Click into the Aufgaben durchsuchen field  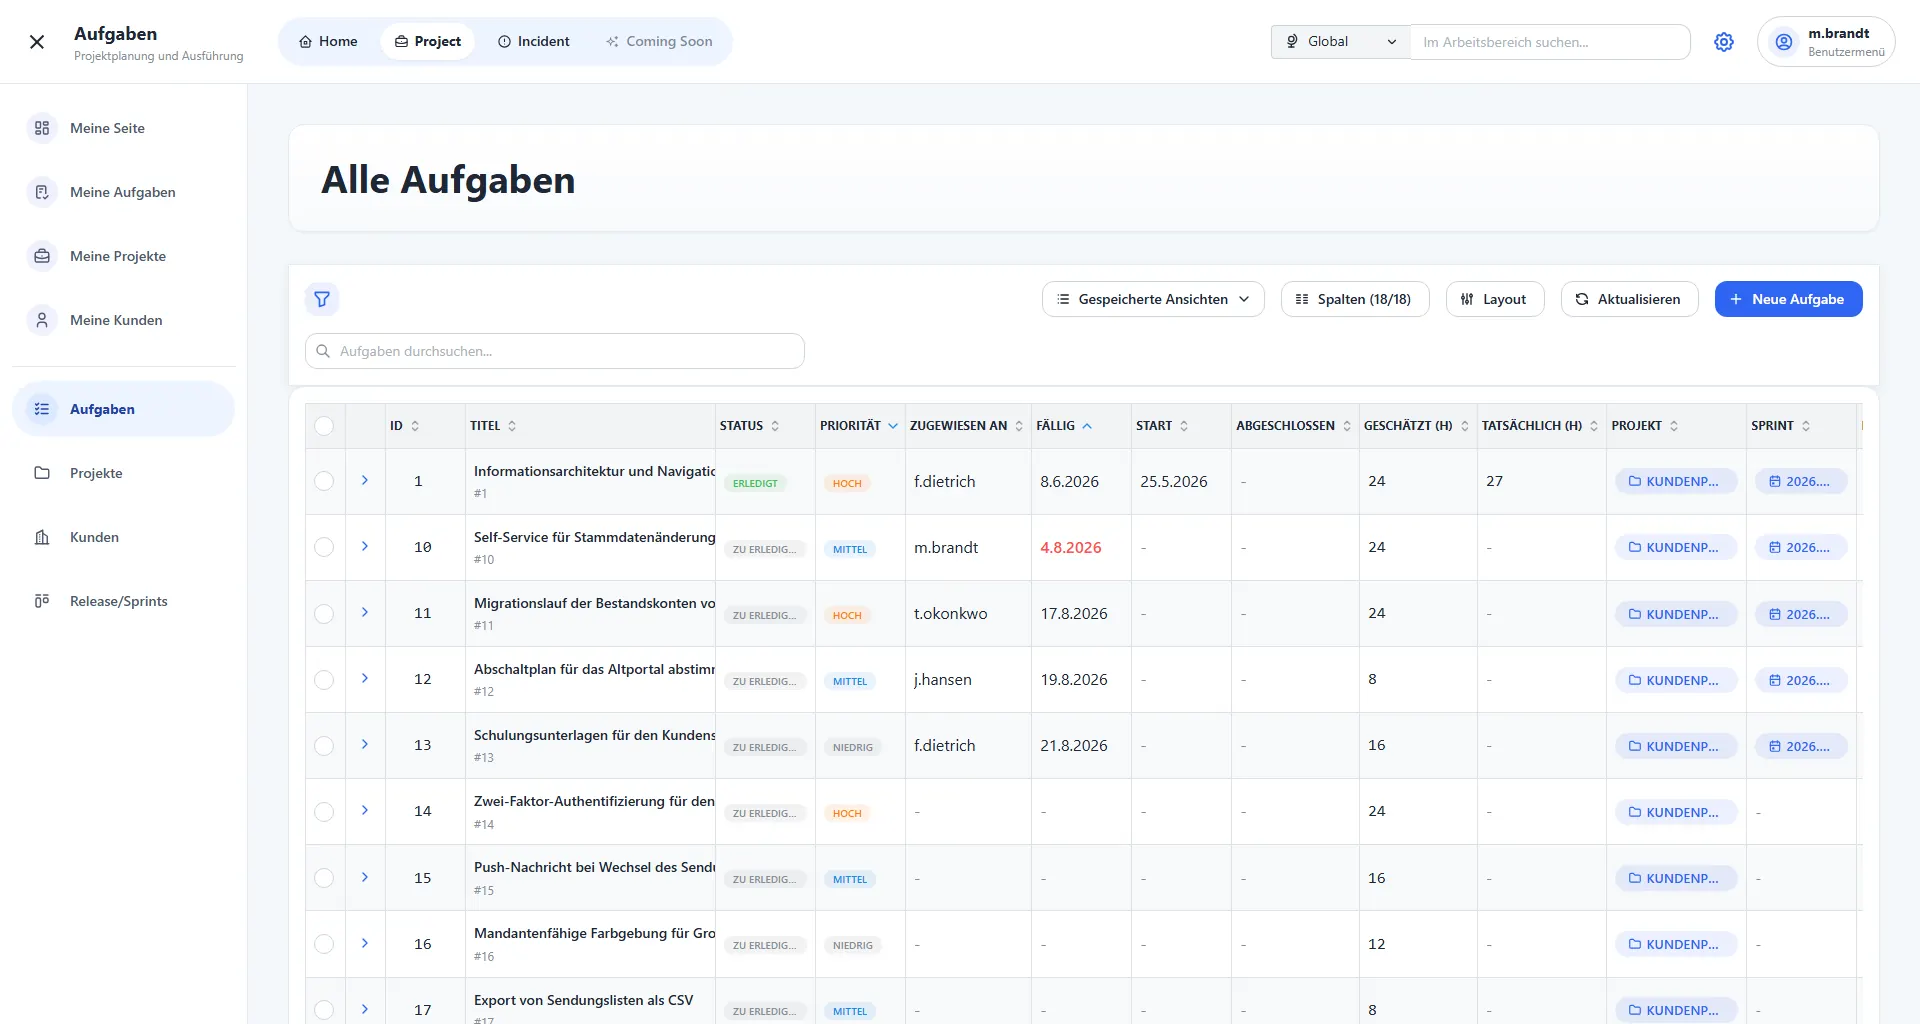click(x=555, y=351)
